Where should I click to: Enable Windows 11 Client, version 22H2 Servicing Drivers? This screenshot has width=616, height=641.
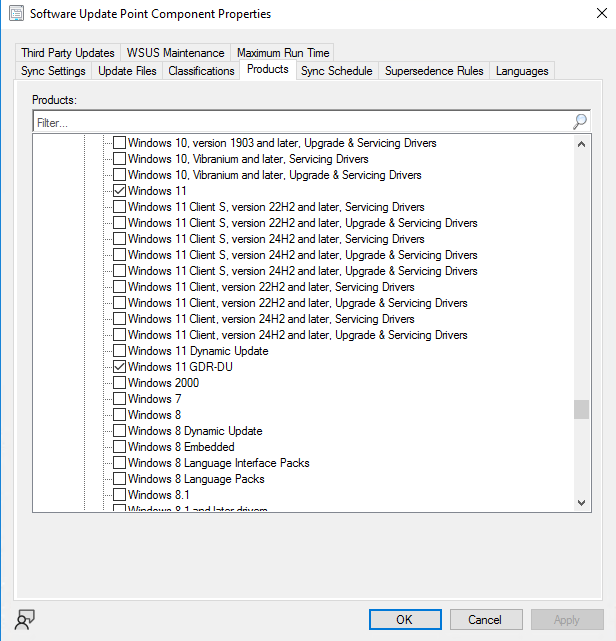[119, 287]
